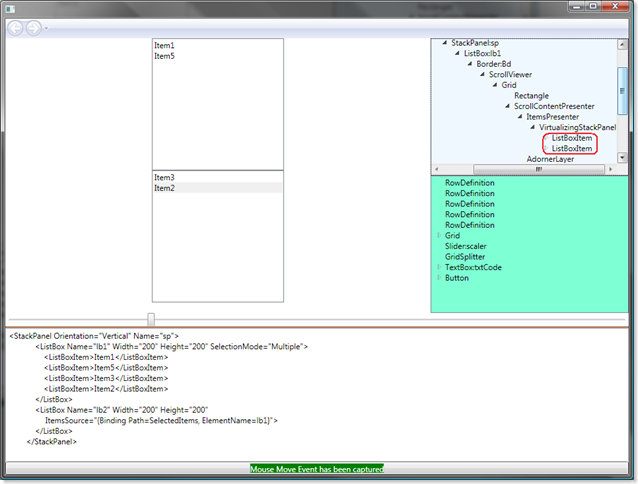Collapse the StackPanel:sp tree node

445,42
